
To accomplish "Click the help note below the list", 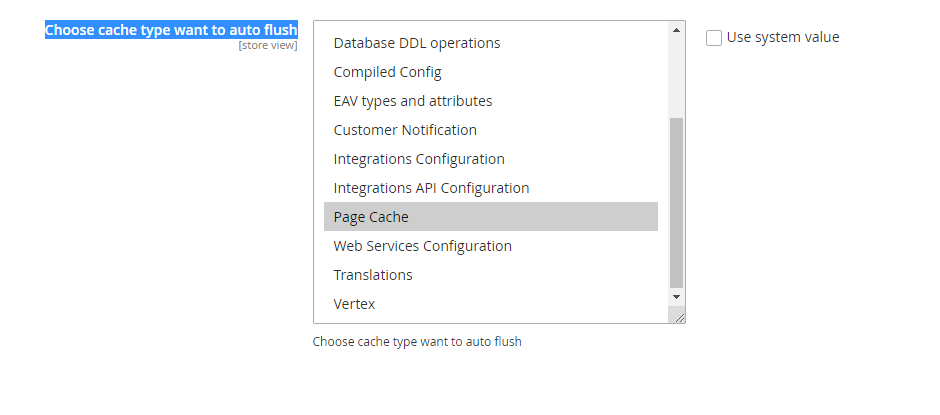I will coord(417,342).
